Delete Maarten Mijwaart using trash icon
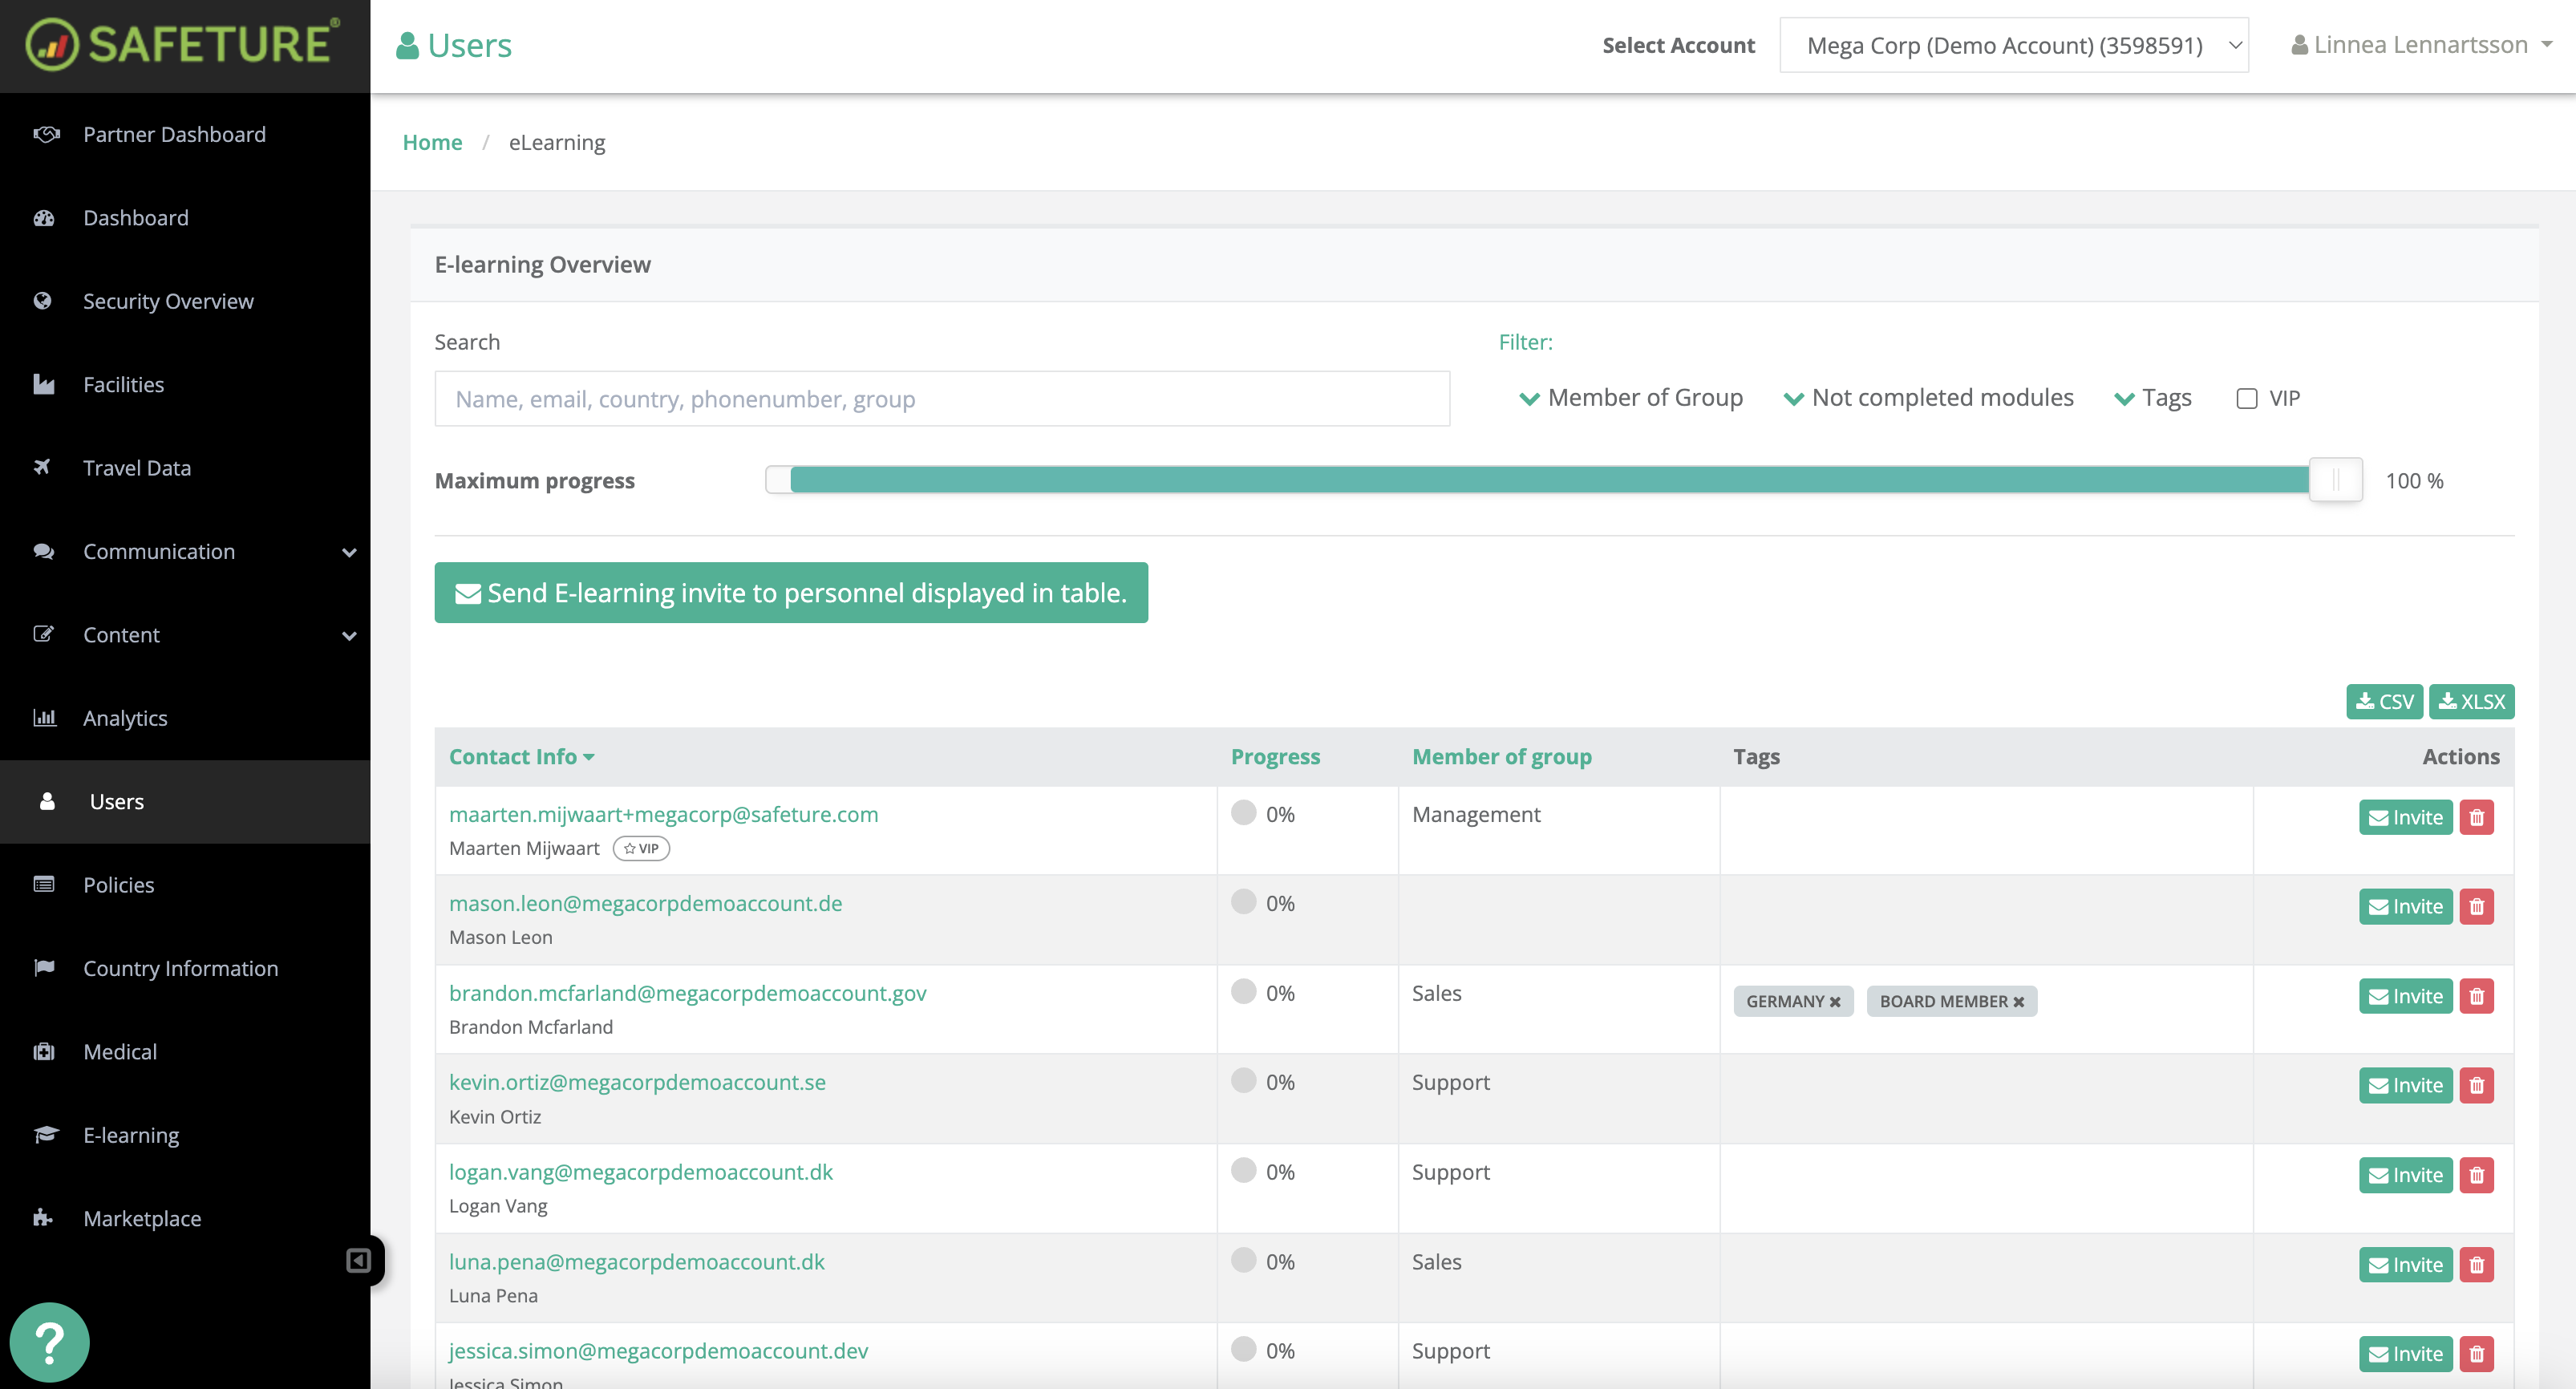The height and width of the screenshot is (1389, 2576). coord(2476,817)
